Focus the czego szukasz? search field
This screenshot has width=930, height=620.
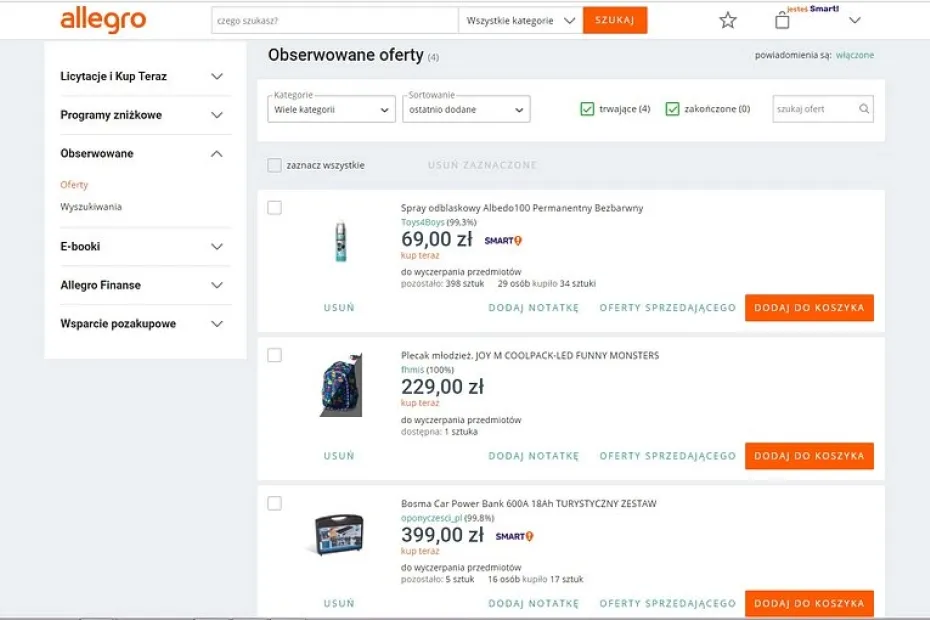(335, 20)
